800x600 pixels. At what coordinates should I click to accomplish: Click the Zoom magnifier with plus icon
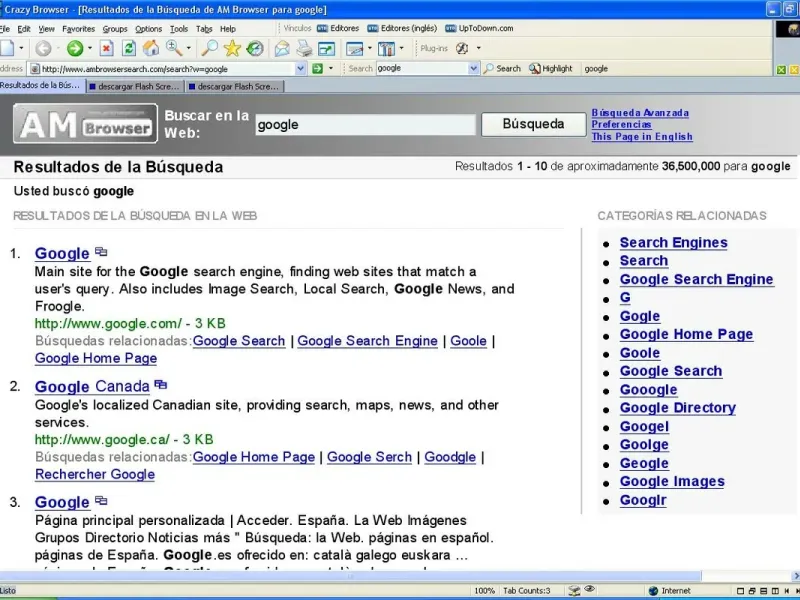click(173, 48)
